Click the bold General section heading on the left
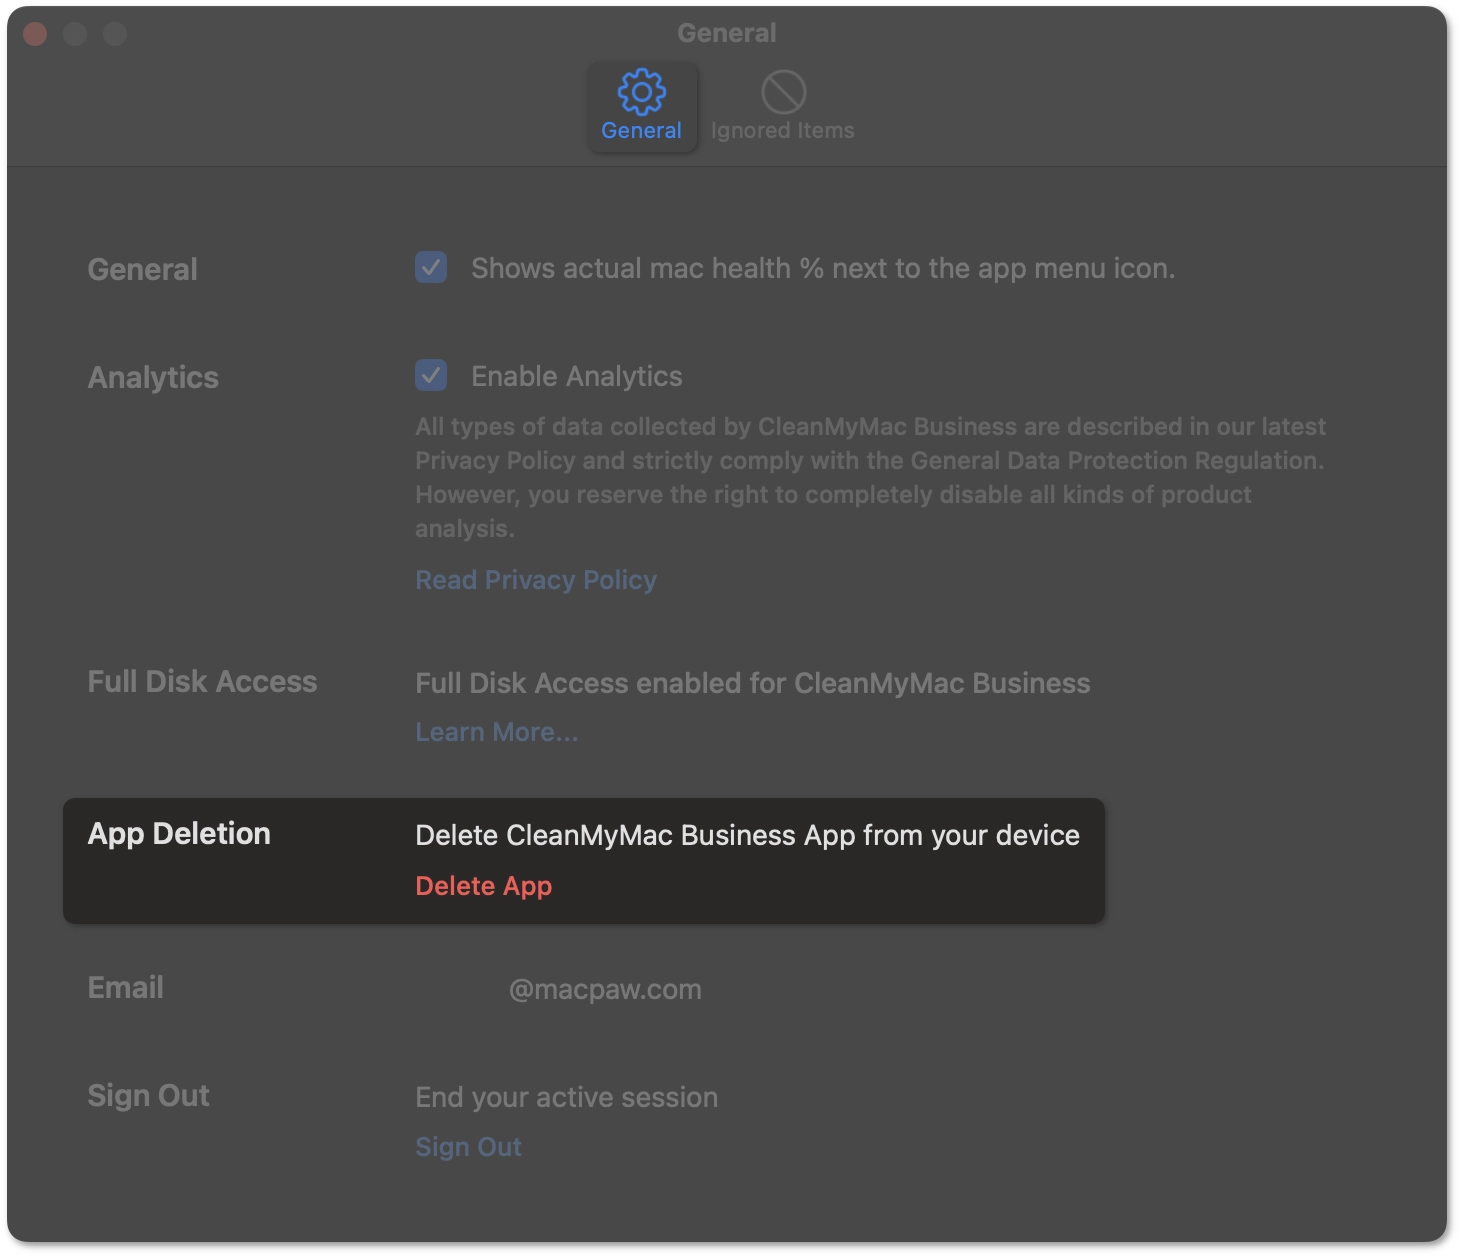 point(143,270)
